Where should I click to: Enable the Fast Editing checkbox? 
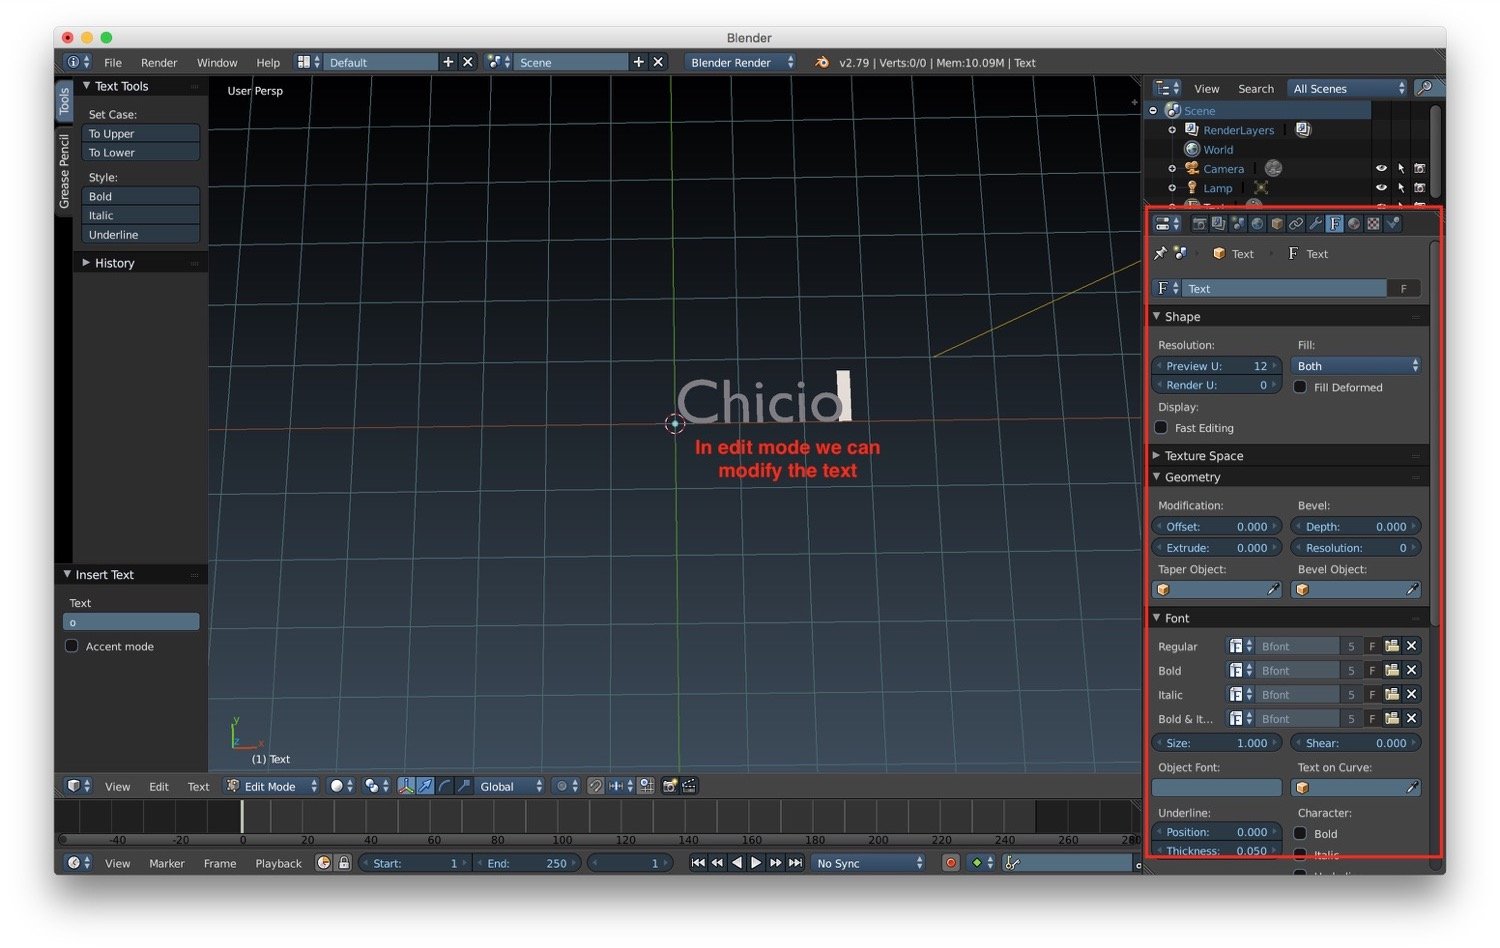(1161, 428)
